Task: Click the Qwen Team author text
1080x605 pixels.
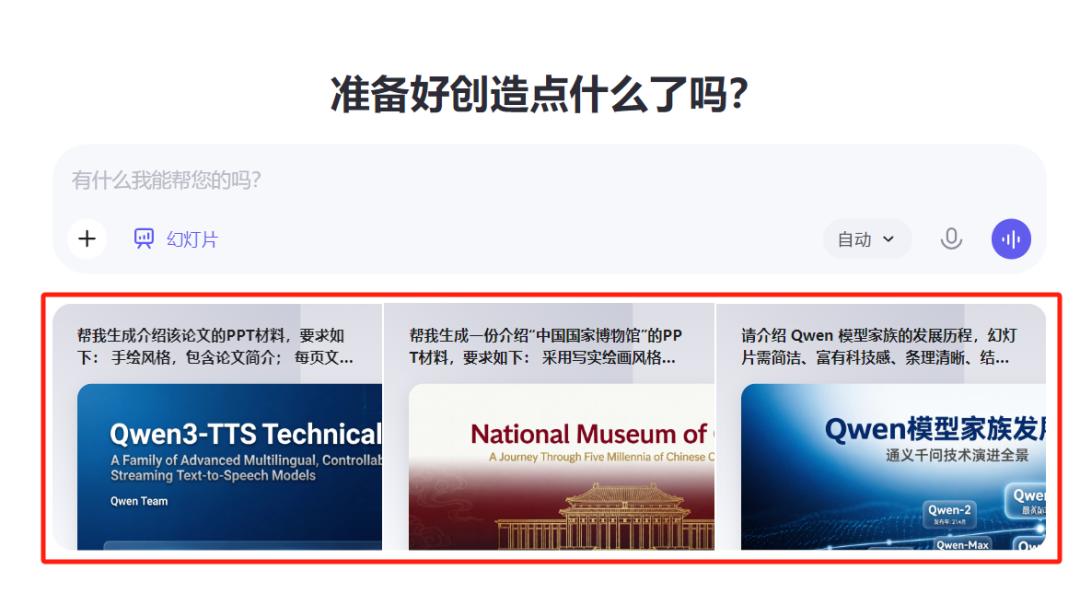Action: [139, 501]
